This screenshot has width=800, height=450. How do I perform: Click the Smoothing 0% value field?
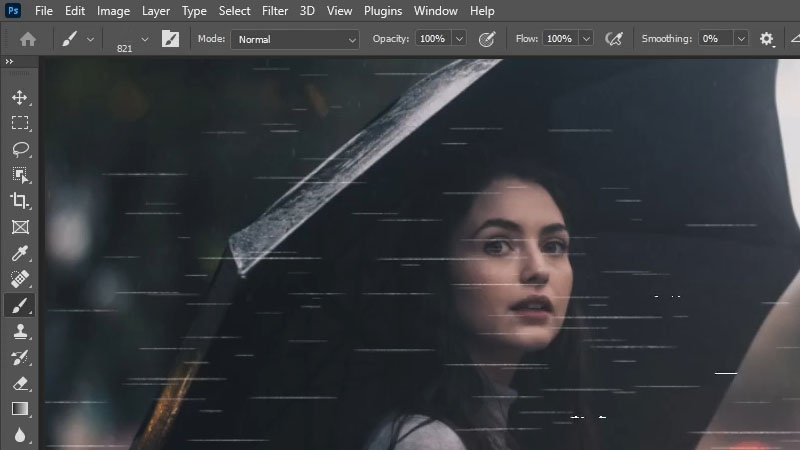click(x=716, y=39)
